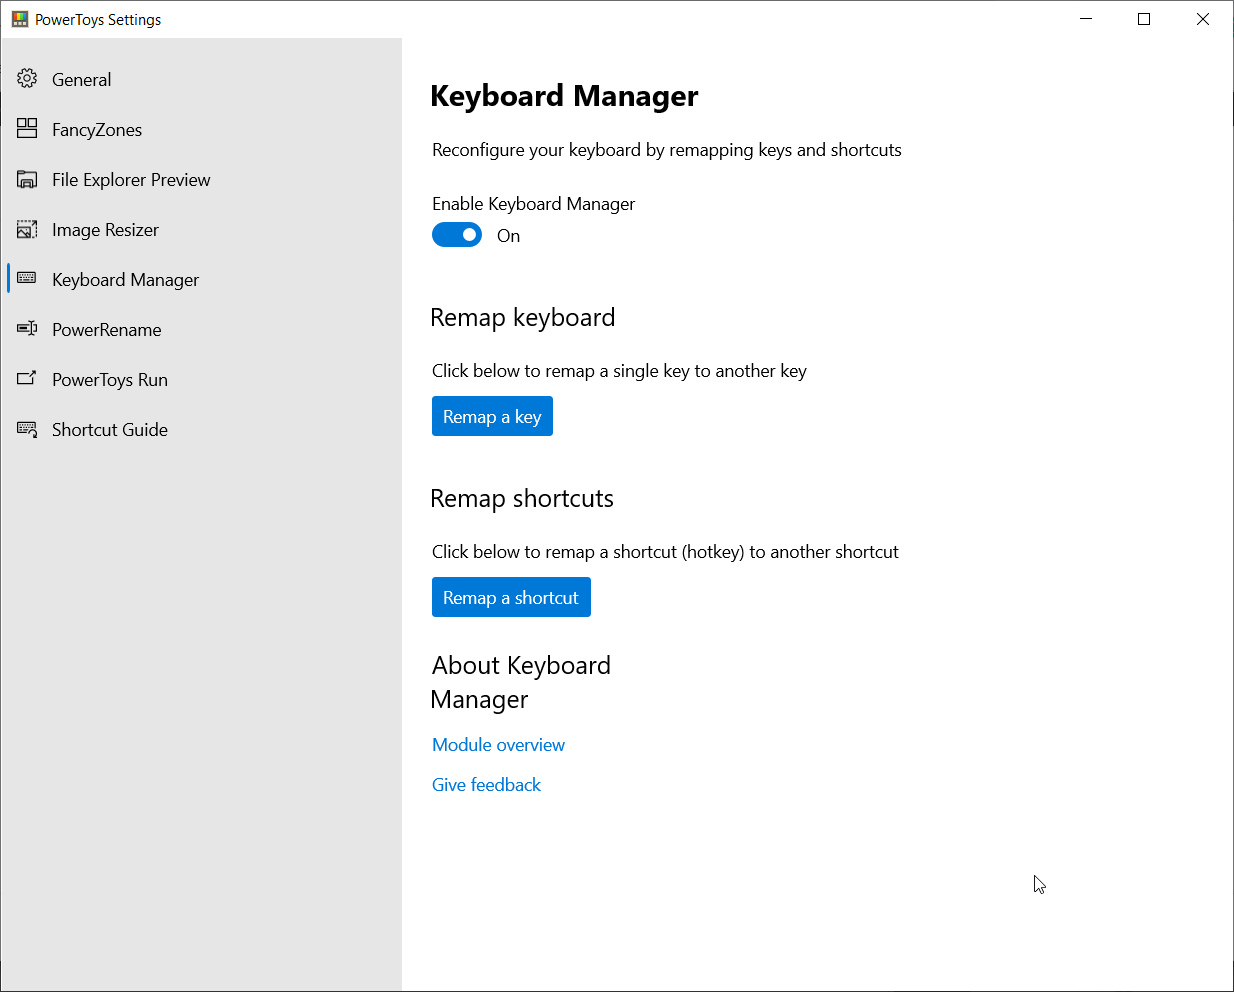Minimize the PowerToys Settings window
The image size is (1234, 992).
tap(1086, 19)
